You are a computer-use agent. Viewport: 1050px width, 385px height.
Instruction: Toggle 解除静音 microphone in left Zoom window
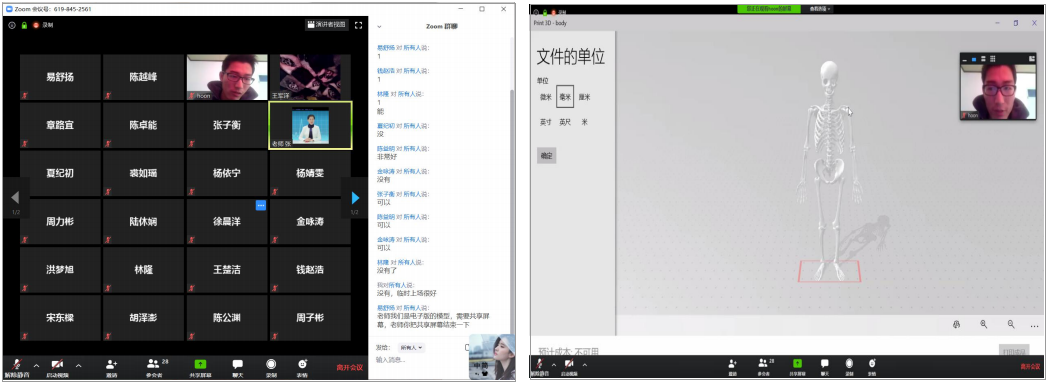pos(16,366)
